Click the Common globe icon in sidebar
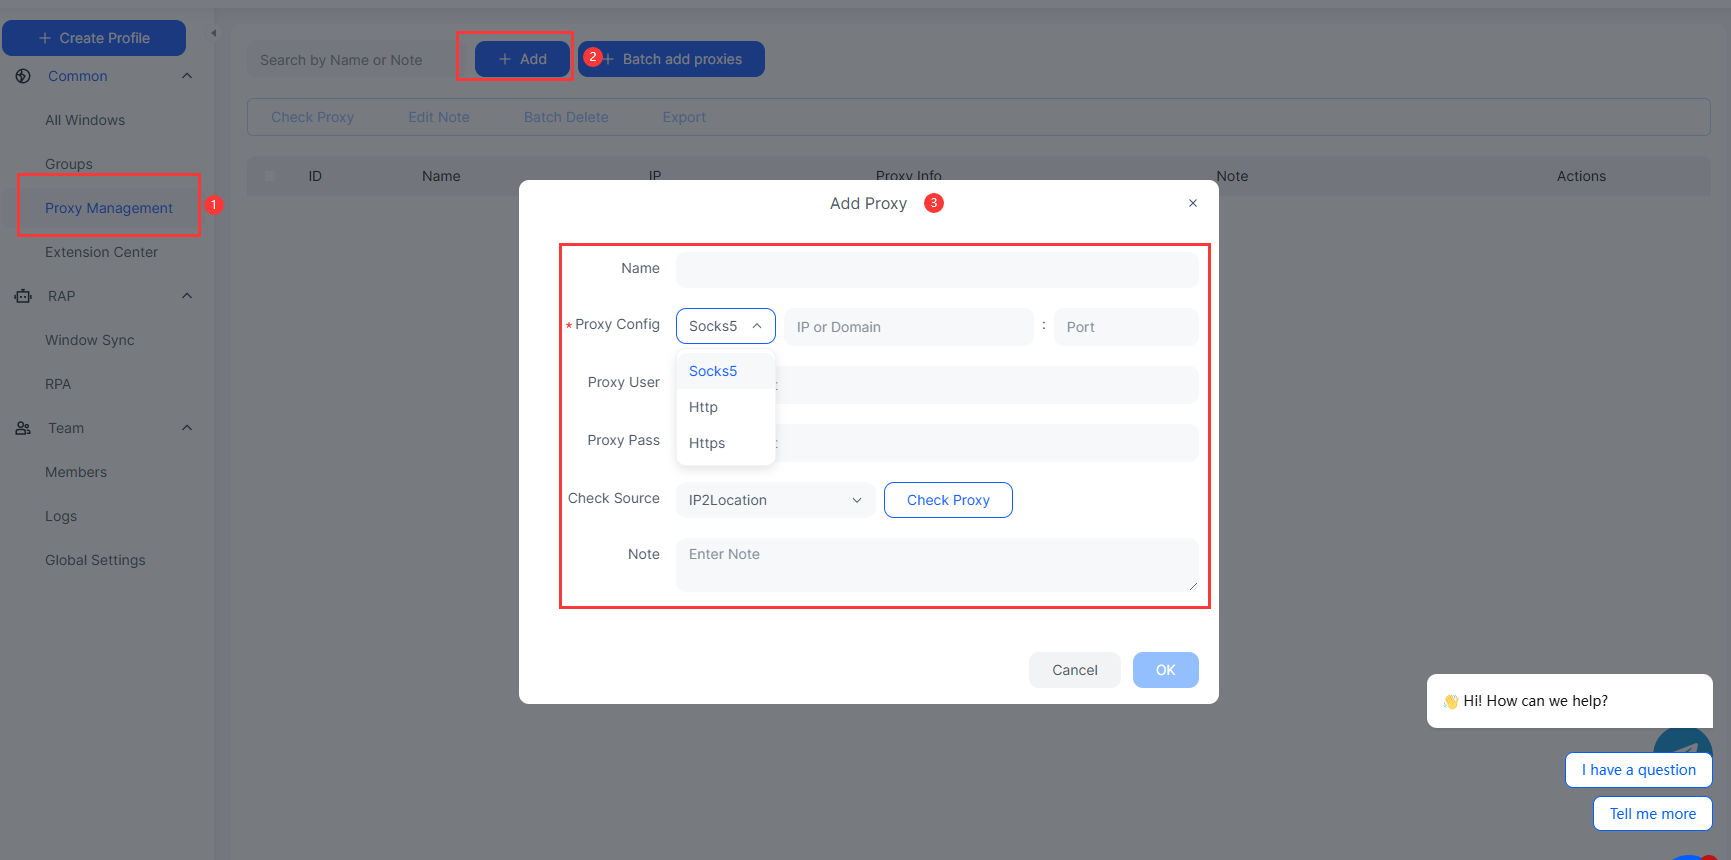The height and width of the screenshot is (860, 1731). click(23, 76)
